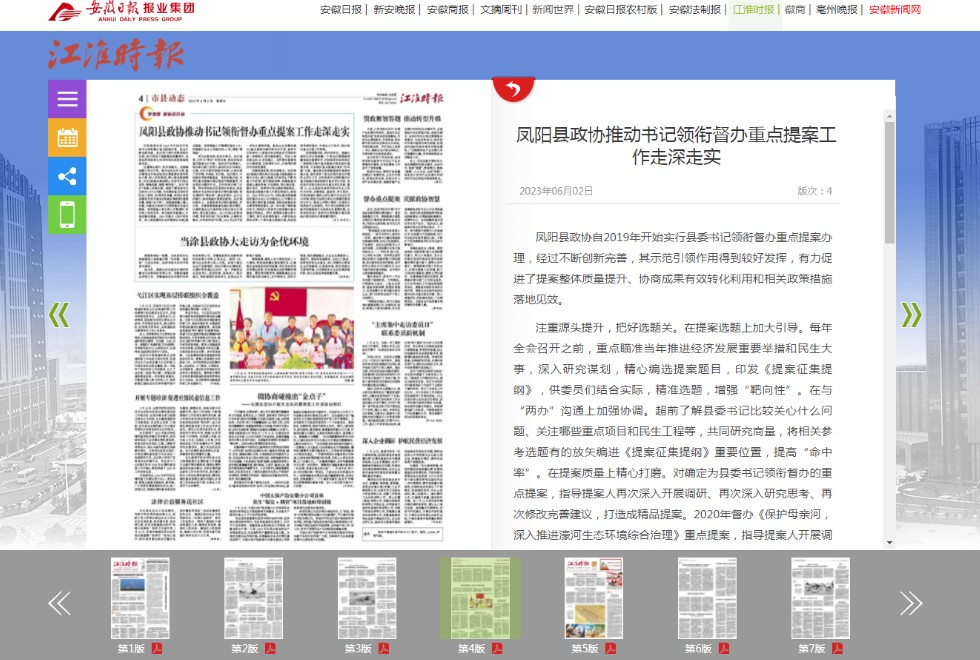Download PDF icon for 第1版
This screenshot has height=660, width=980.
157,649
